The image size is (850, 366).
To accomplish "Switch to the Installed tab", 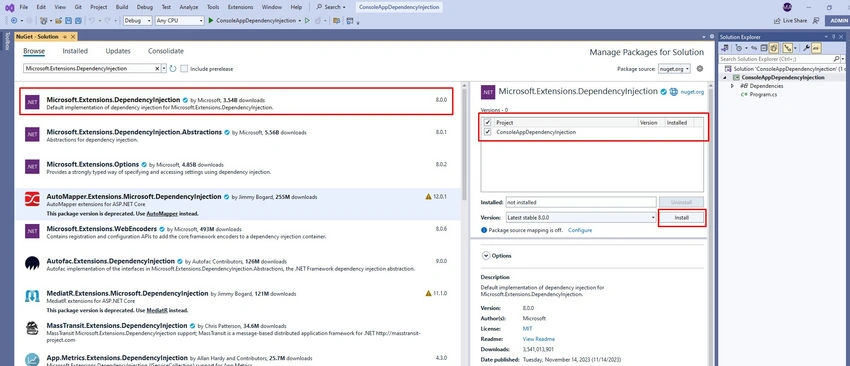I will (75, 51).
